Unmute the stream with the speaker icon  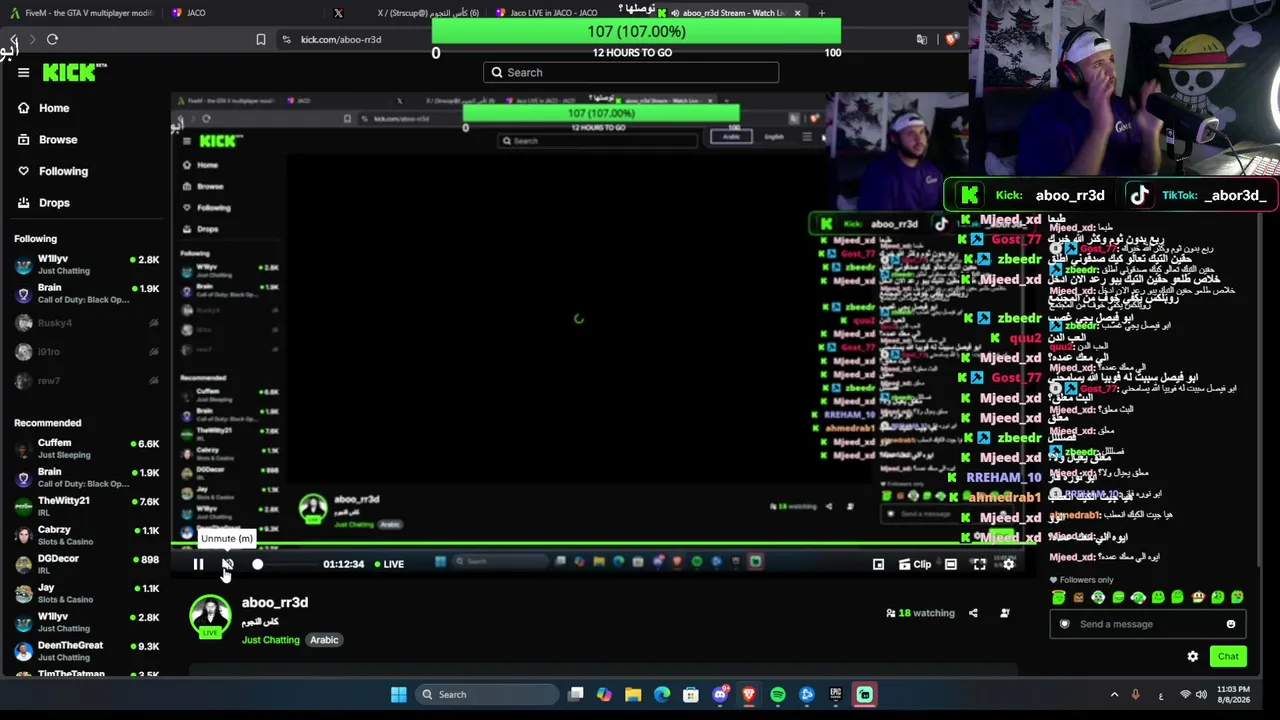[227, 564]
